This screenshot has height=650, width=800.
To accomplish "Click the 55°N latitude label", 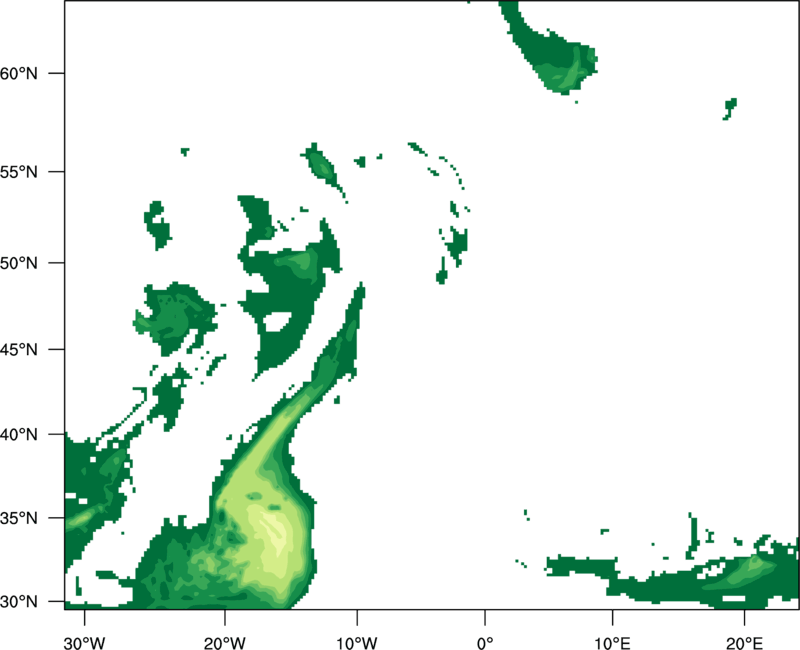I will [19, 172].
